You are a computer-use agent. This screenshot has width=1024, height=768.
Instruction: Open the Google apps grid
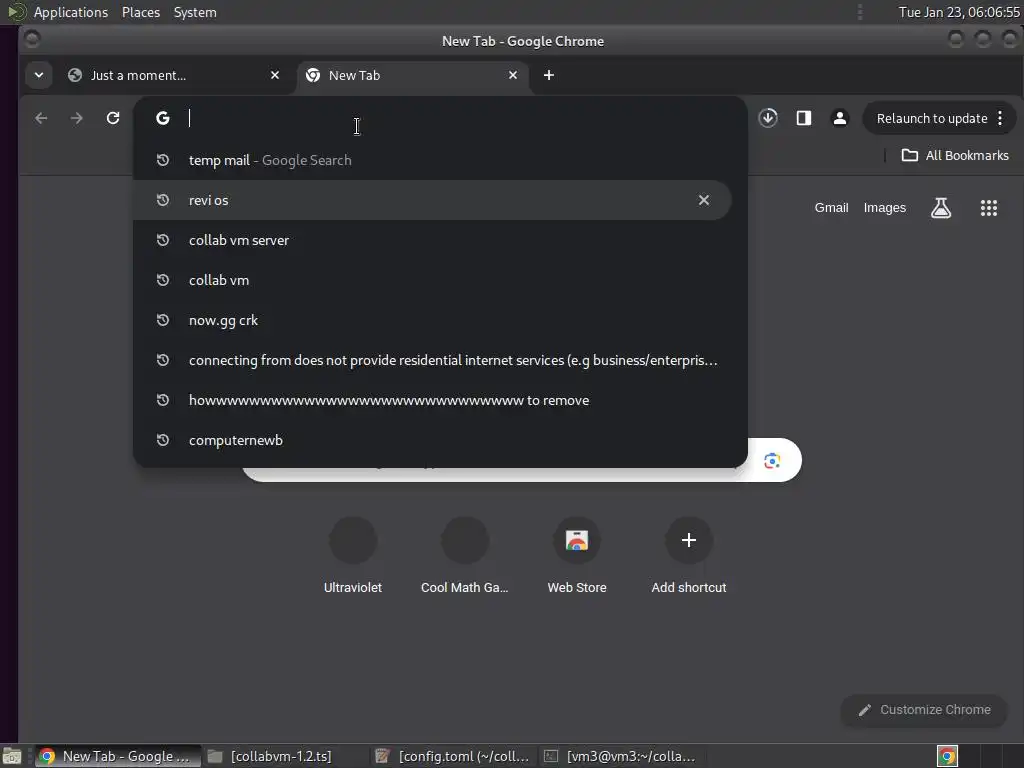[989, 208]
